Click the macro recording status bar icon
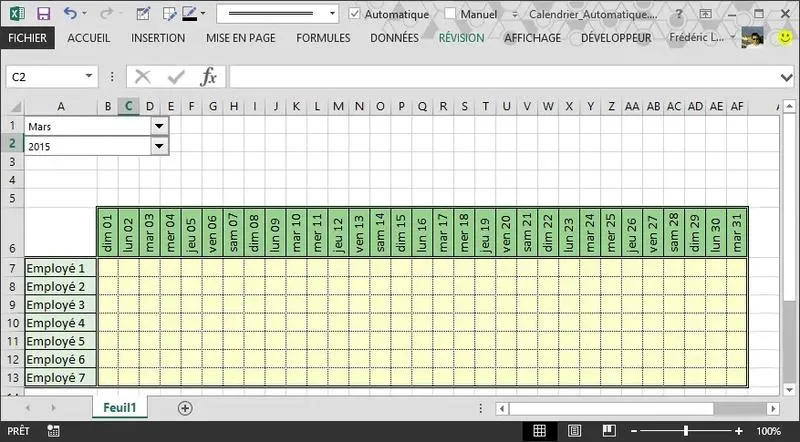Image resolution: width=800 pixels, height=442 pixels. [53, 431]
